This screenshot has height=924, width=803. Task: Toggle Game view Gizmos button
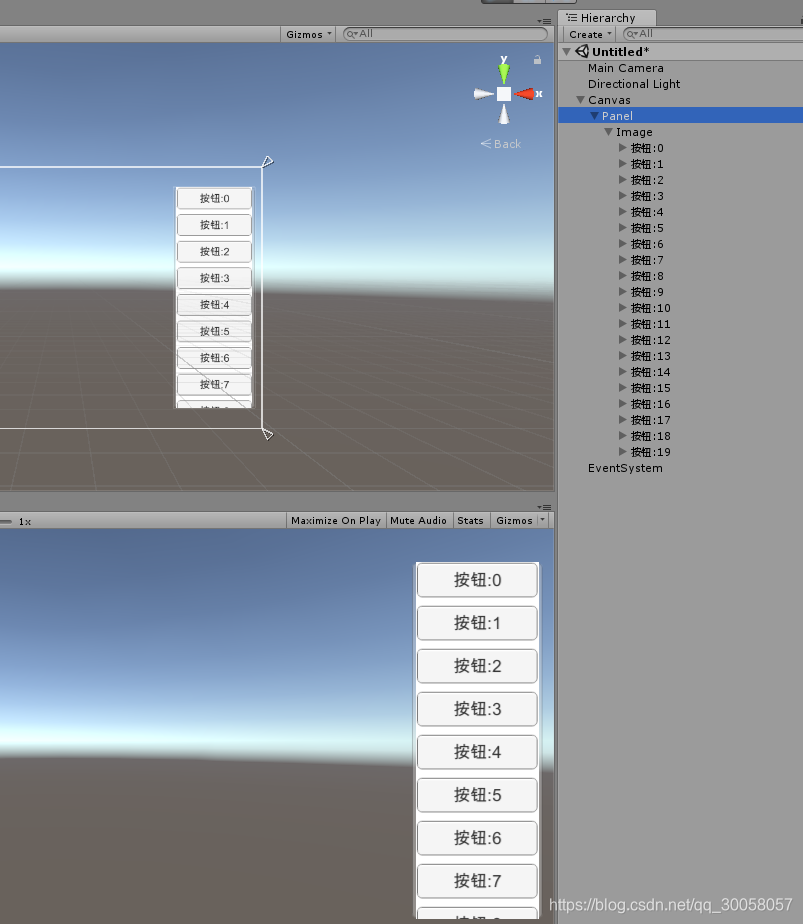click(514, 520)
